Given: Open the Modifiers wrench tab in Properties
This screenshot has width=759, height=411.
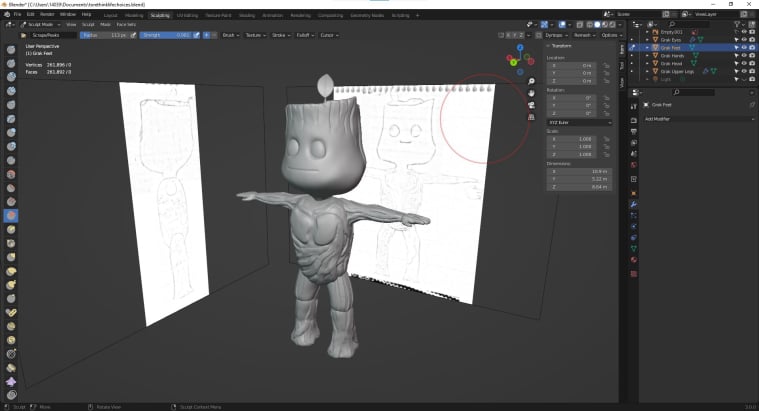Looking at the screenshot, I should coord(634,204).
